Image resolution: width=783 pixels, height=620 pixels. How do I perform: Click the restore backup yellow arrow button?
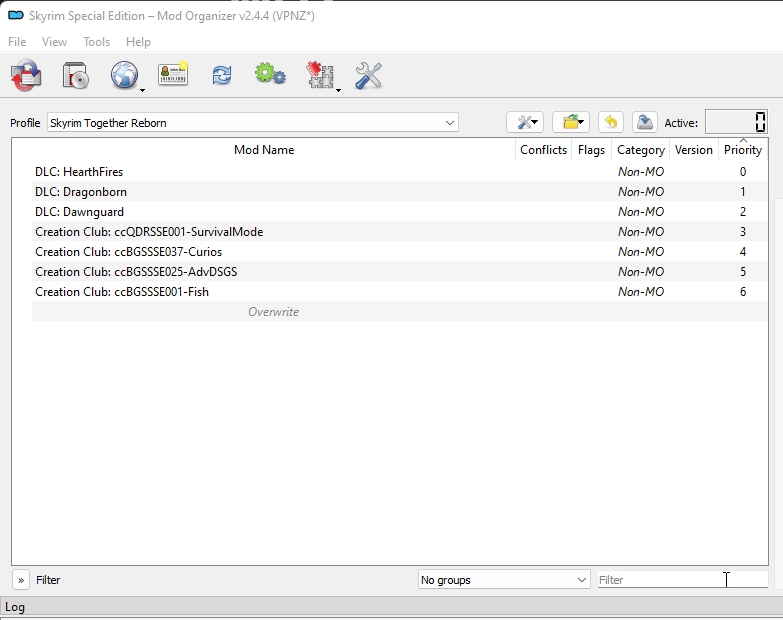point(610,122)
